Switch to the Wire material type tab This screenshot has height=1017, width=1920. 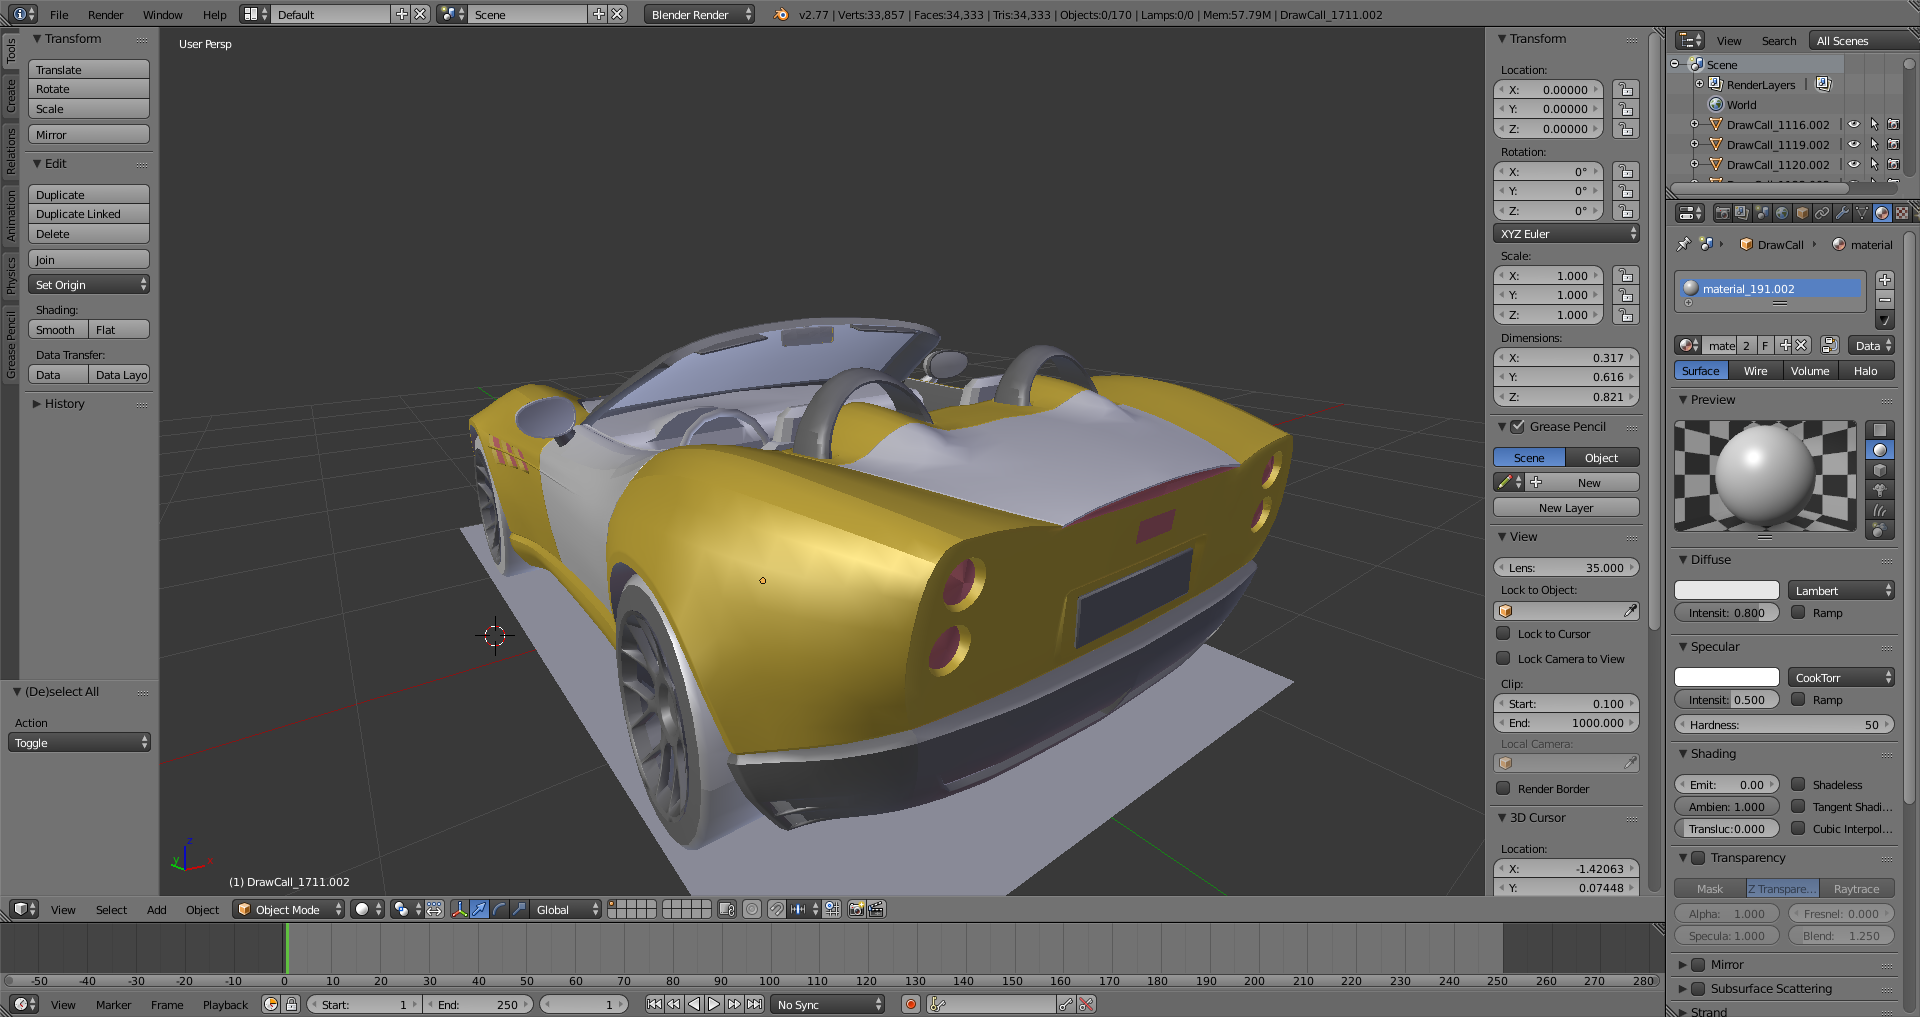click(x=1755, y=371)
